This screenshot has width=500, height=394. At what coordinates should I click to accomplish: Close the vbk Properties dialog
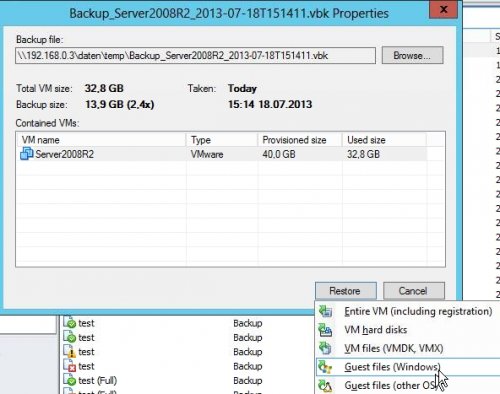444,10
